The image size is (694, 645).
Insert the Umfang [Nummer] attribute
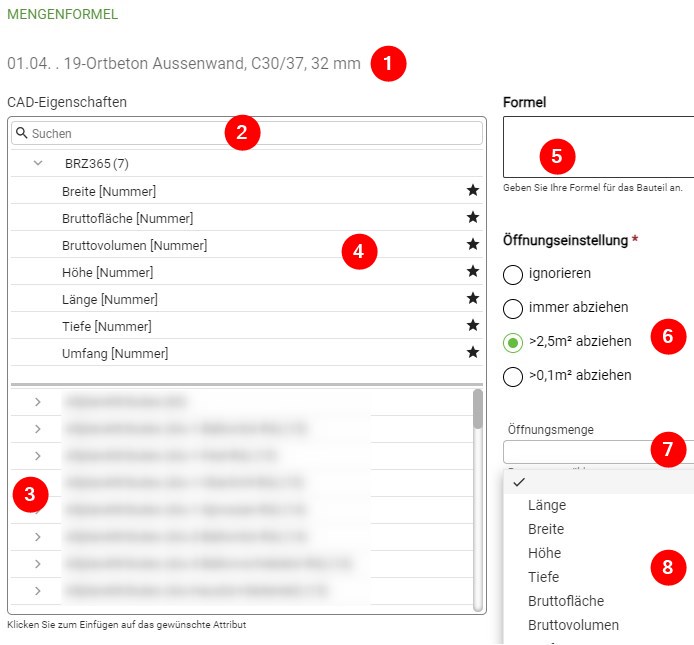point(115,353)
